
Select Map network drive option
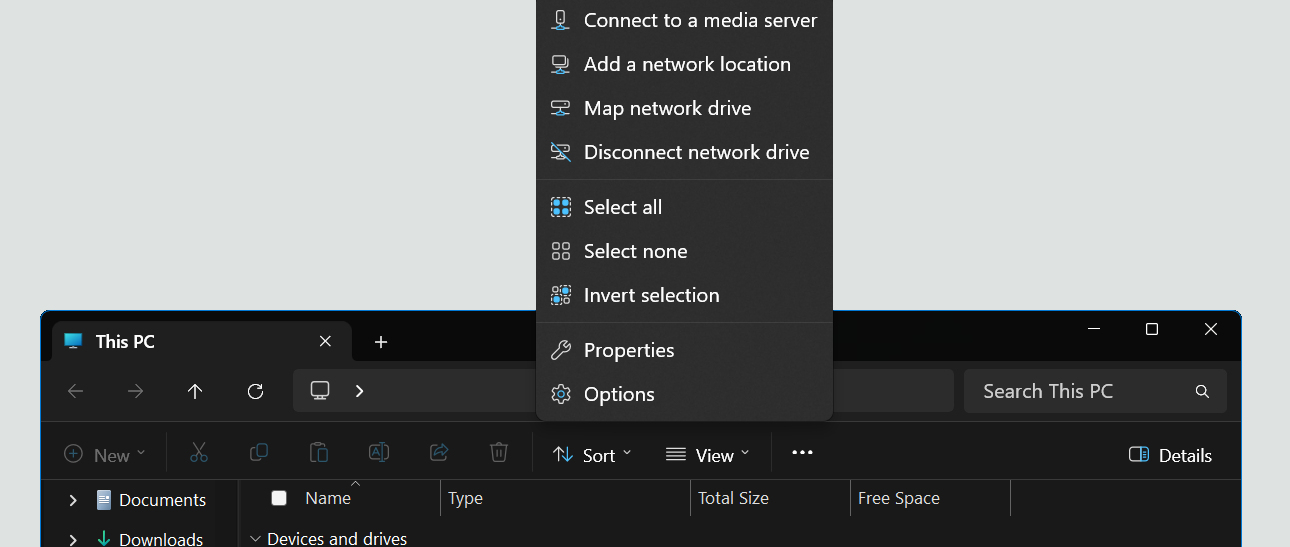(x=684, y=108)
